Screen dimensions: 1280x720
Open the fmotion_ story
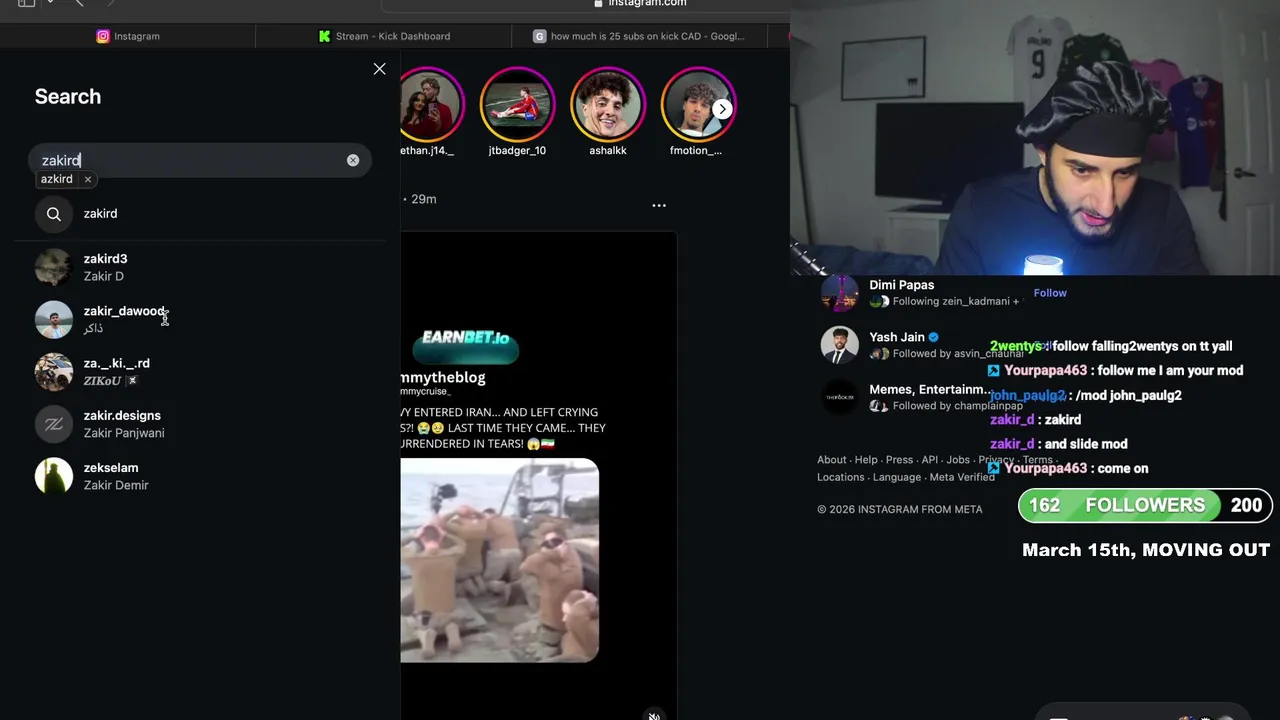pyautogui.click(x=696, y=105)
